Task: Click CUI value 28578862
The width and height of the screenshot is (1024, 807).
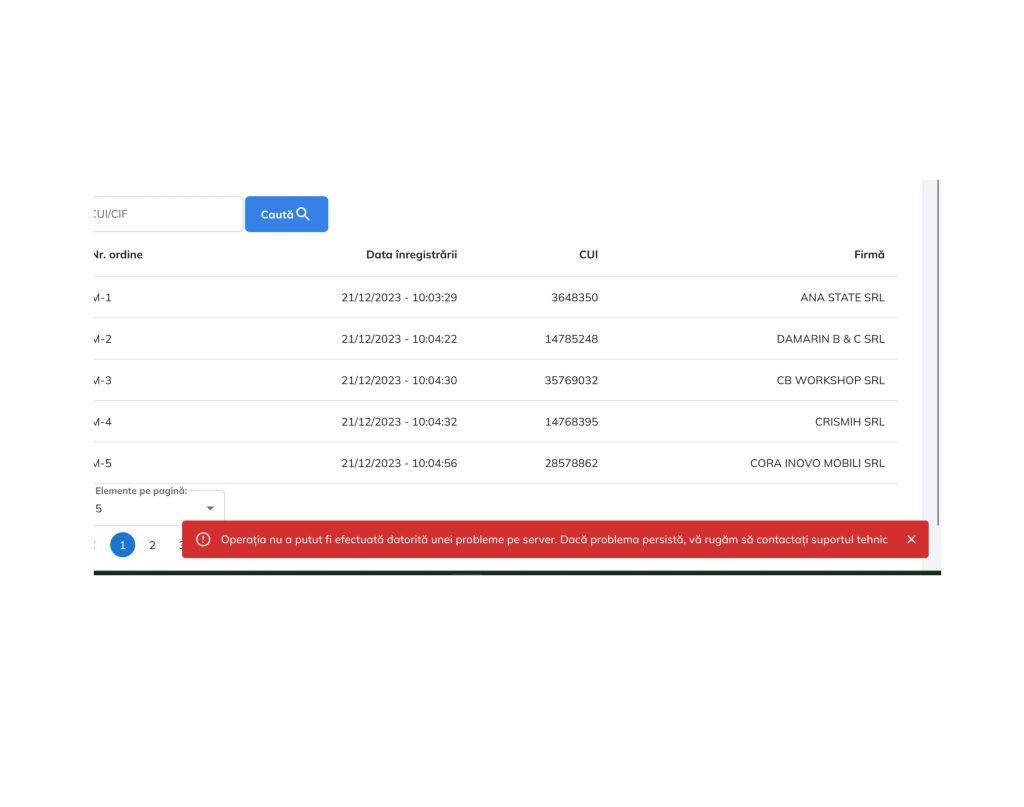Action: (x=571, y=464)
